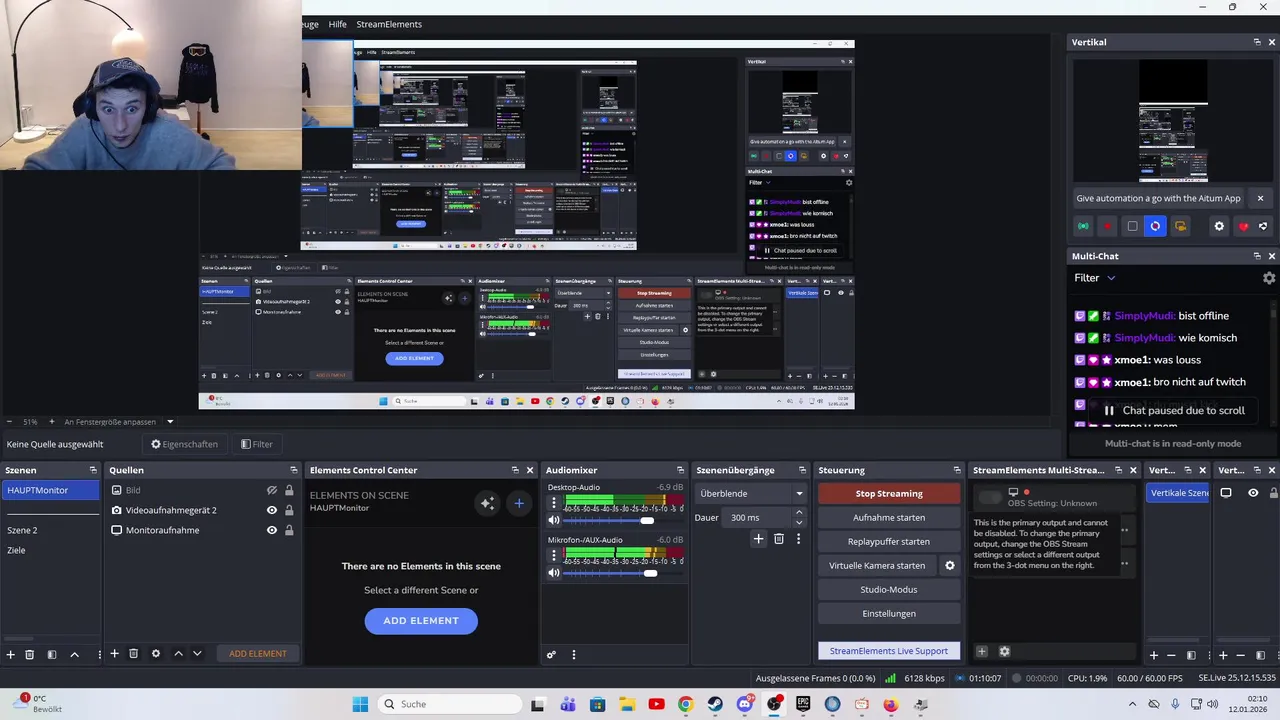The width and height of the screenshot is (1280, 720).
Task: Toggle visibility of Bild source
Action: click(271, 490)
